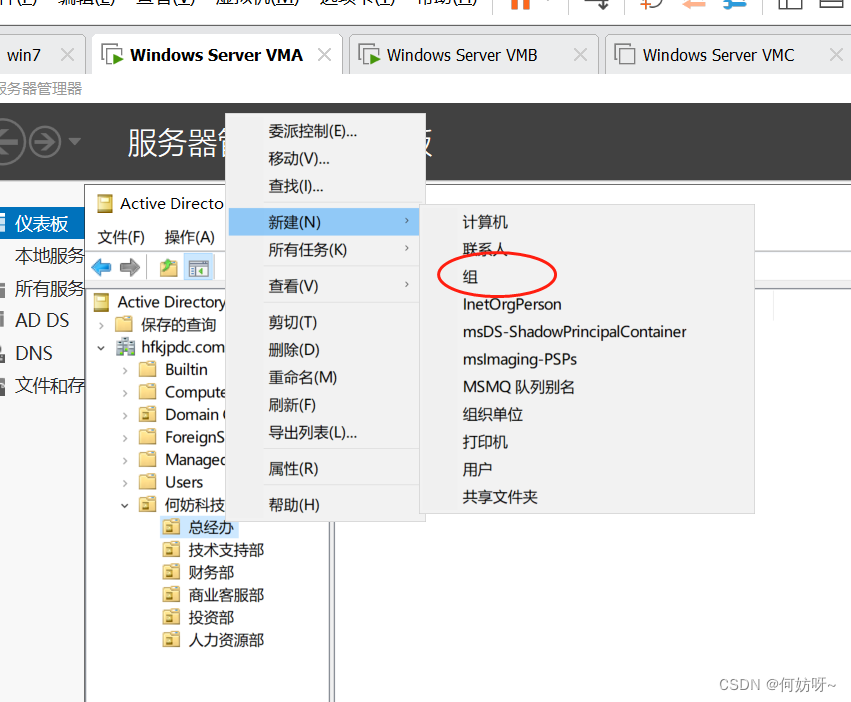Click the up-one-level folder icon
The width and height of the screenshot is (851, 702).
point(169,267)
